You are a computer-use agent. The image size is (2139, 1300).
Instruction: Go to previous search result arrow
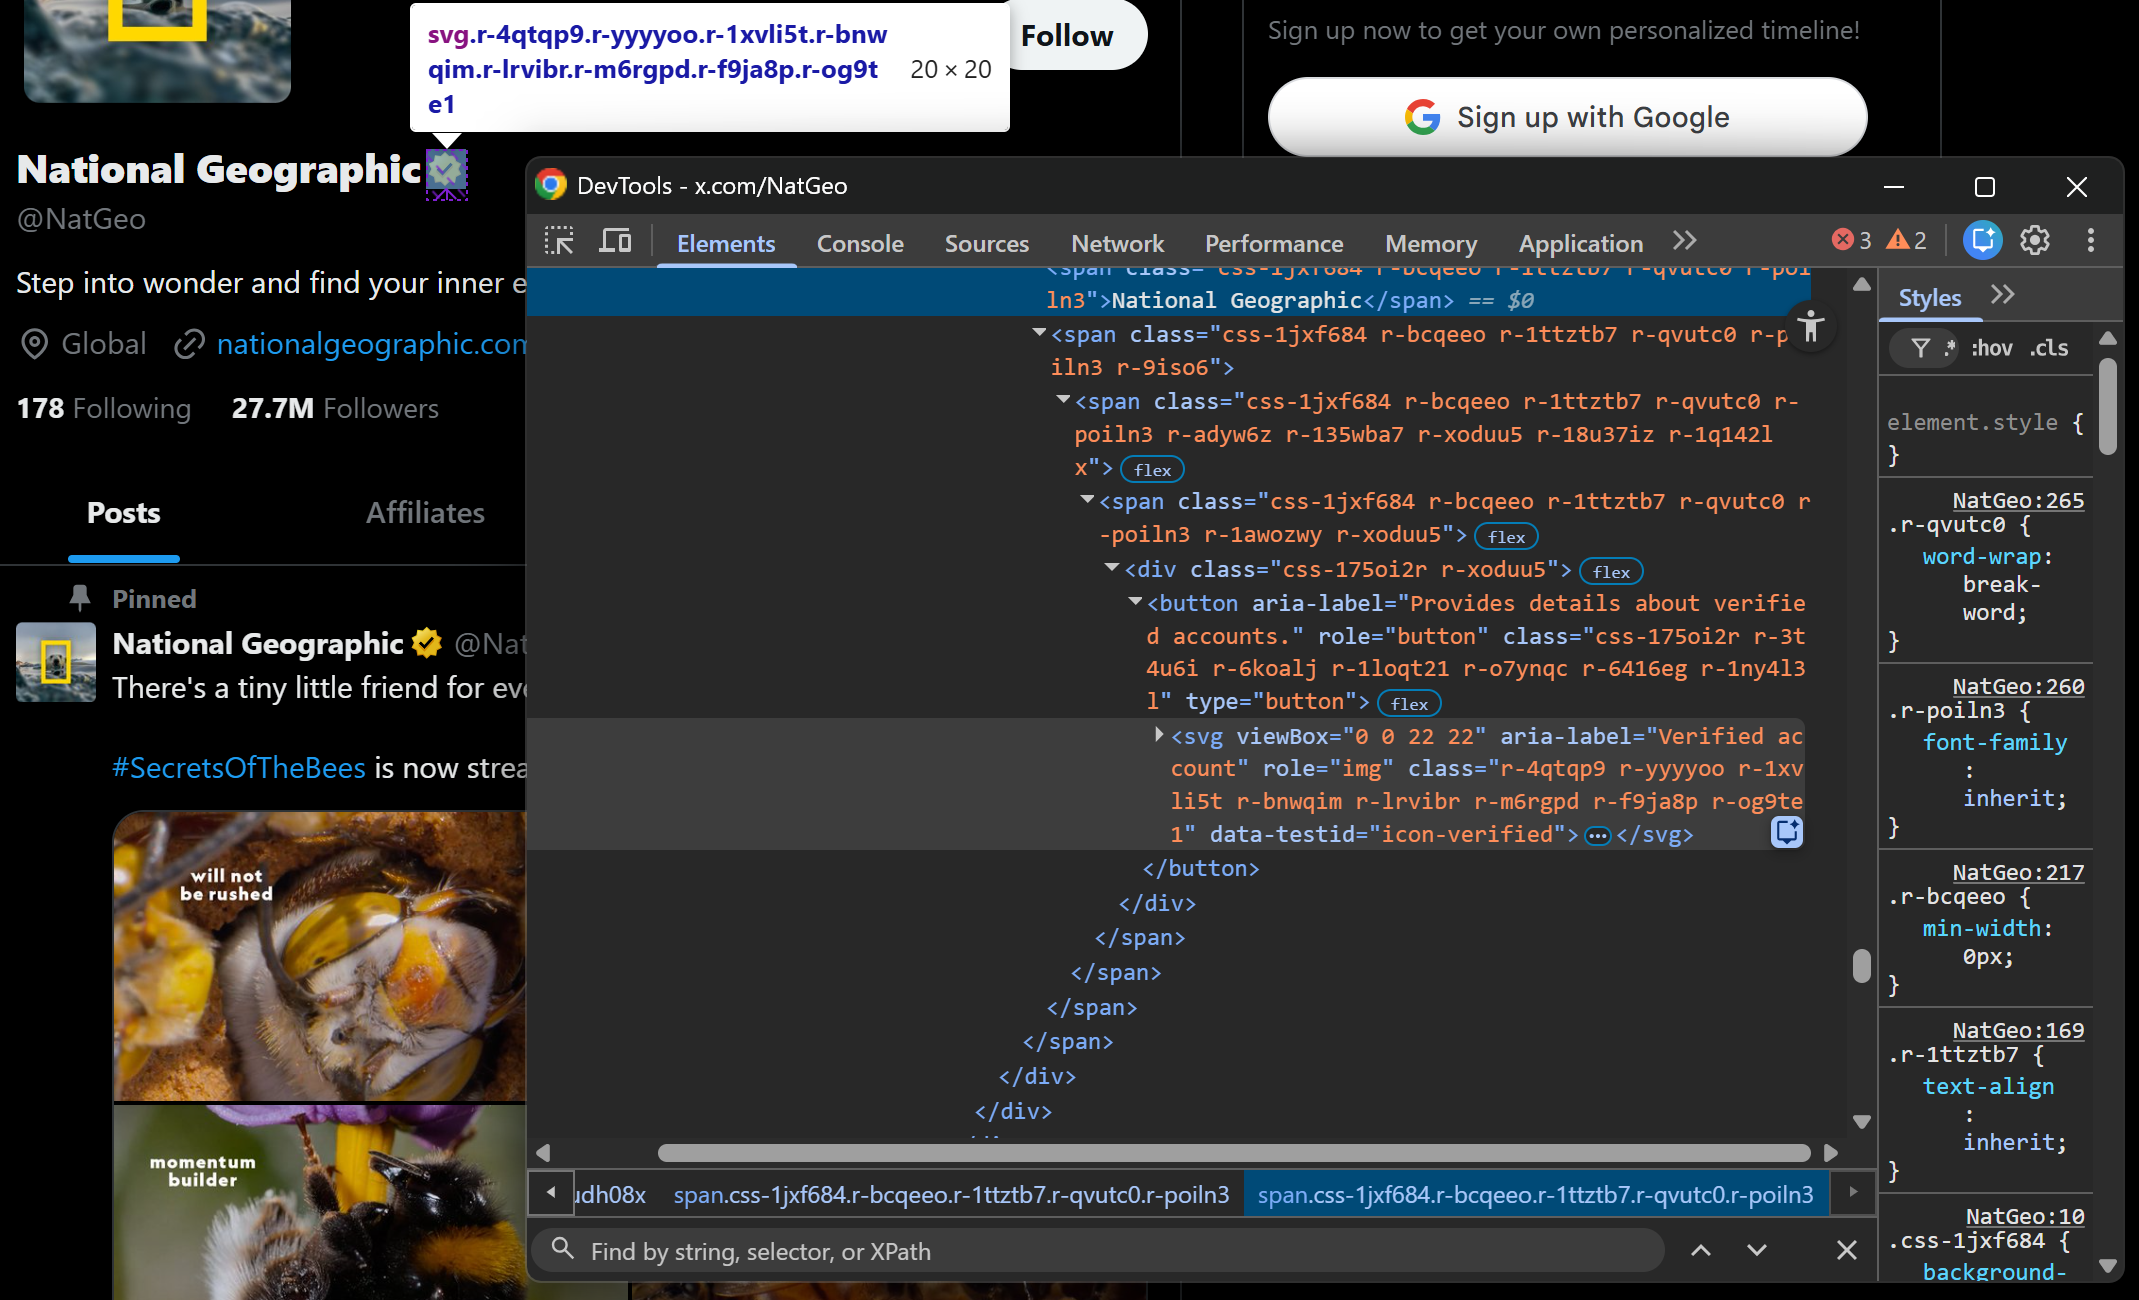(x=1701, y=1250)
